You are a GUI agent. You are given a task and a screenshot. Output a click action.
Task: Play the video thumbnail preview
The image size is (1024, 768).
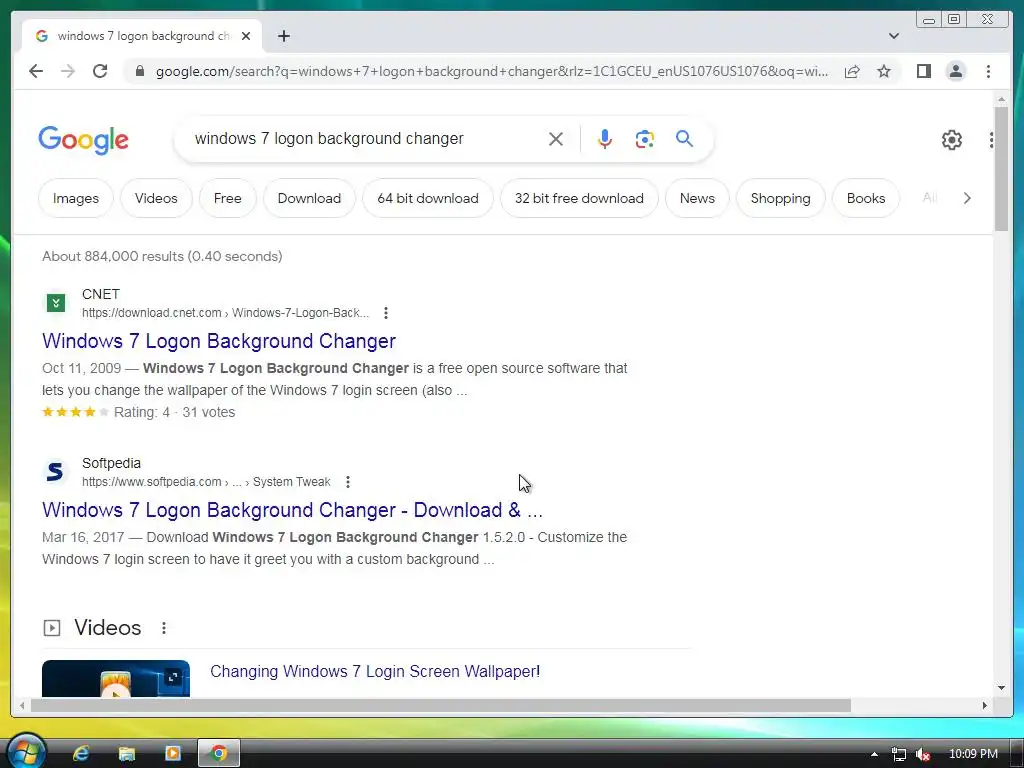tap(116, 679)
